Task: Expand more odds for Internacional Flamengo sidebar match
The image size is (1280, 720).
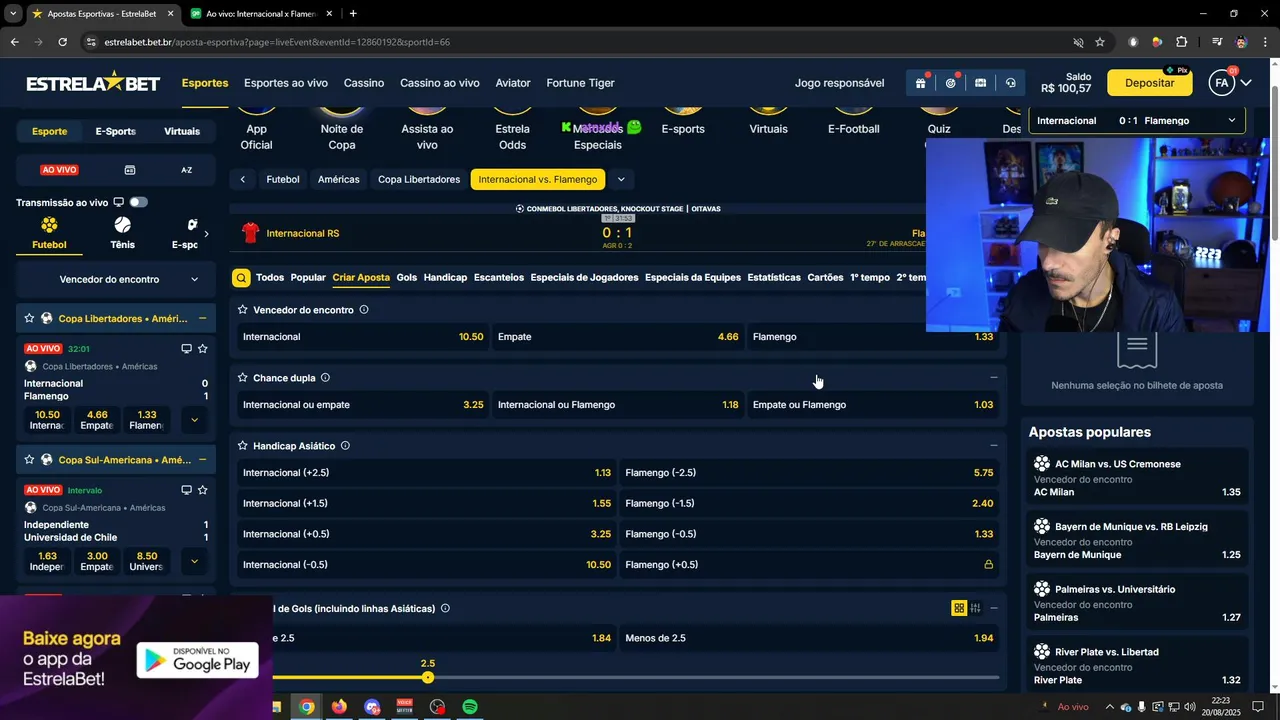Action: click(x=194, y=420)
